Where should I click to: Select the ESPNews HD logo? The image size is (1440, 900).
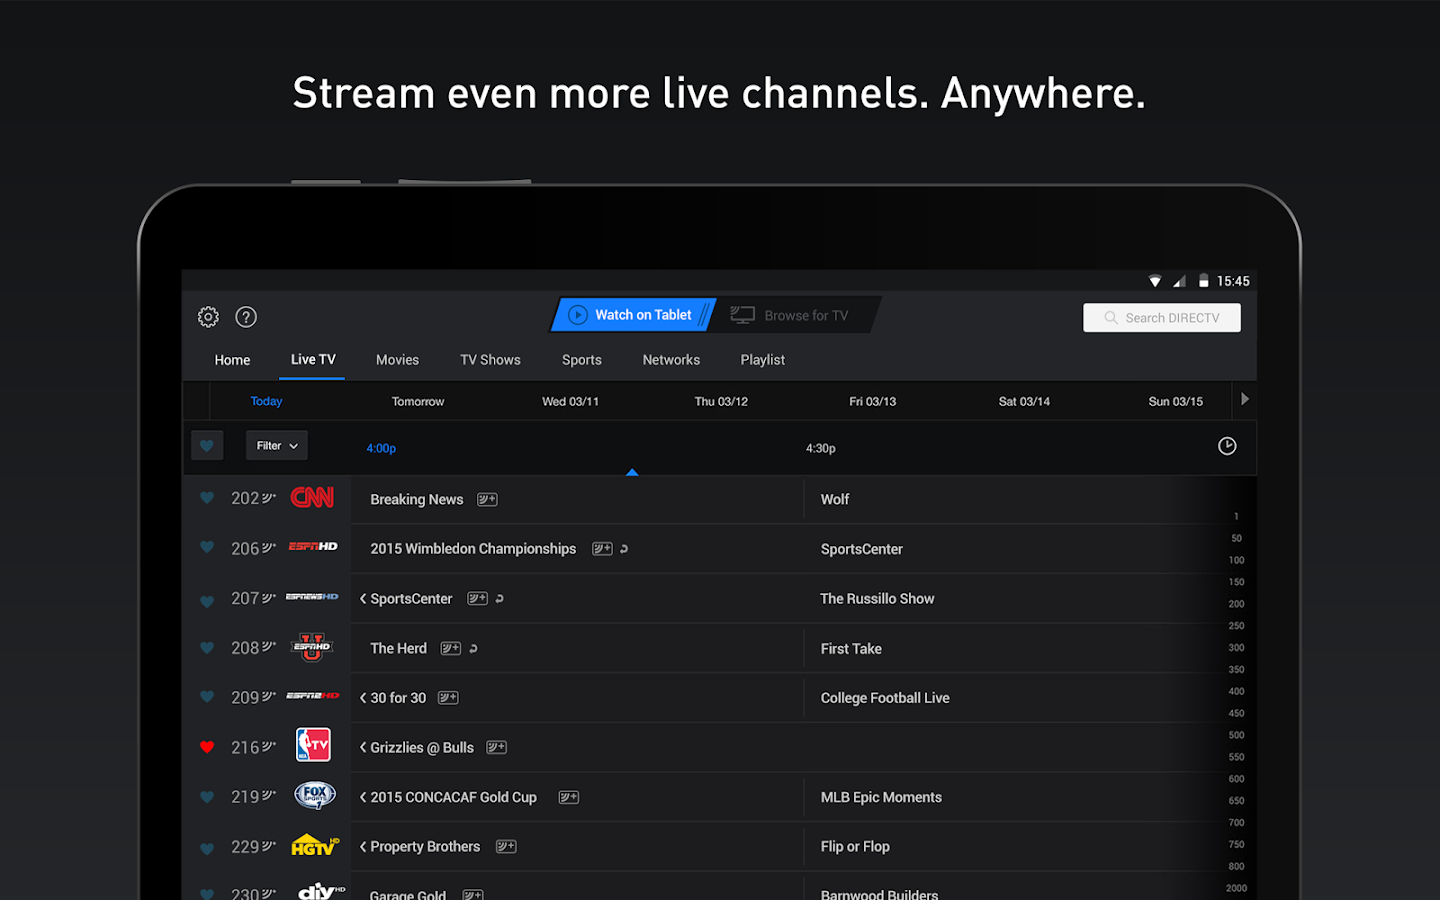pos(312,597)
